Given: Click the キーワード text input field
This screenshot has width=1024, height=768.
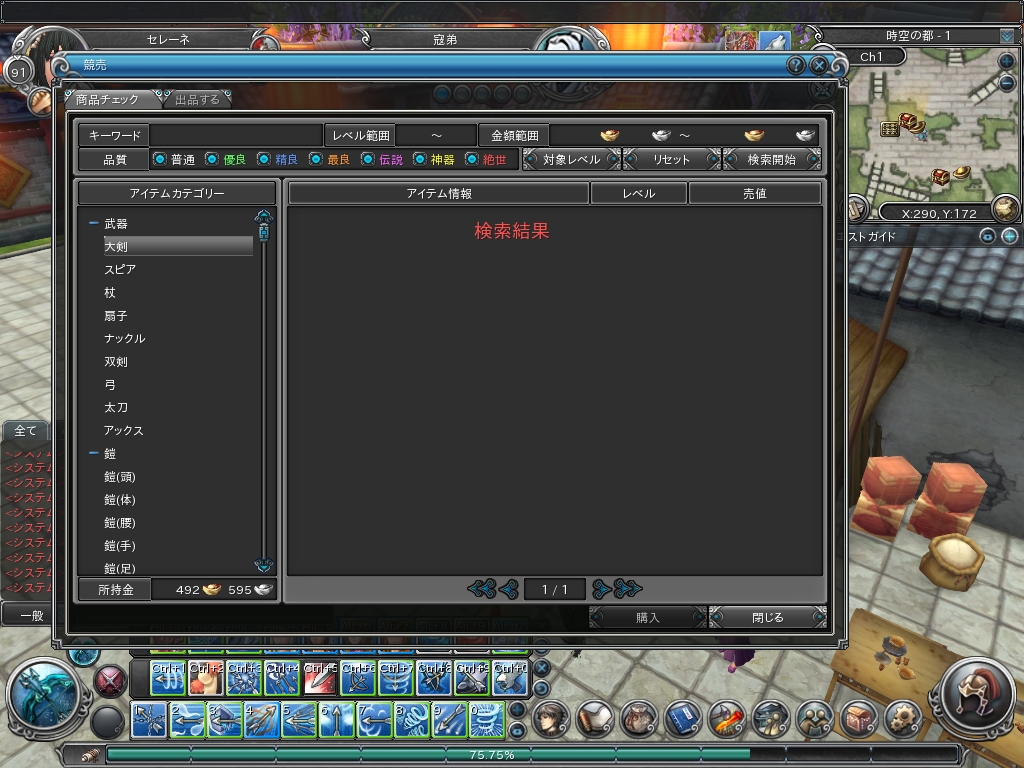Looking at the screenshot, I should [236, 135].
